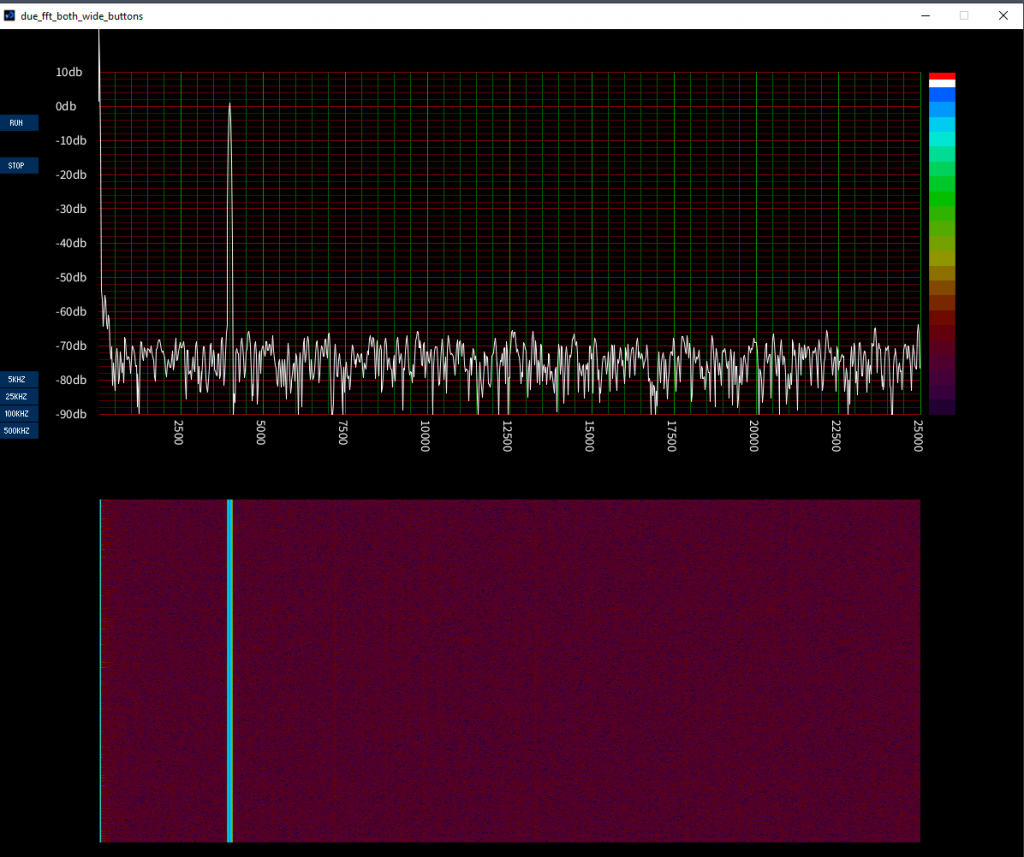Click the 25000 frequency axis label
This screenshot has height=857, width=1024.
click(x=918, y=436)
